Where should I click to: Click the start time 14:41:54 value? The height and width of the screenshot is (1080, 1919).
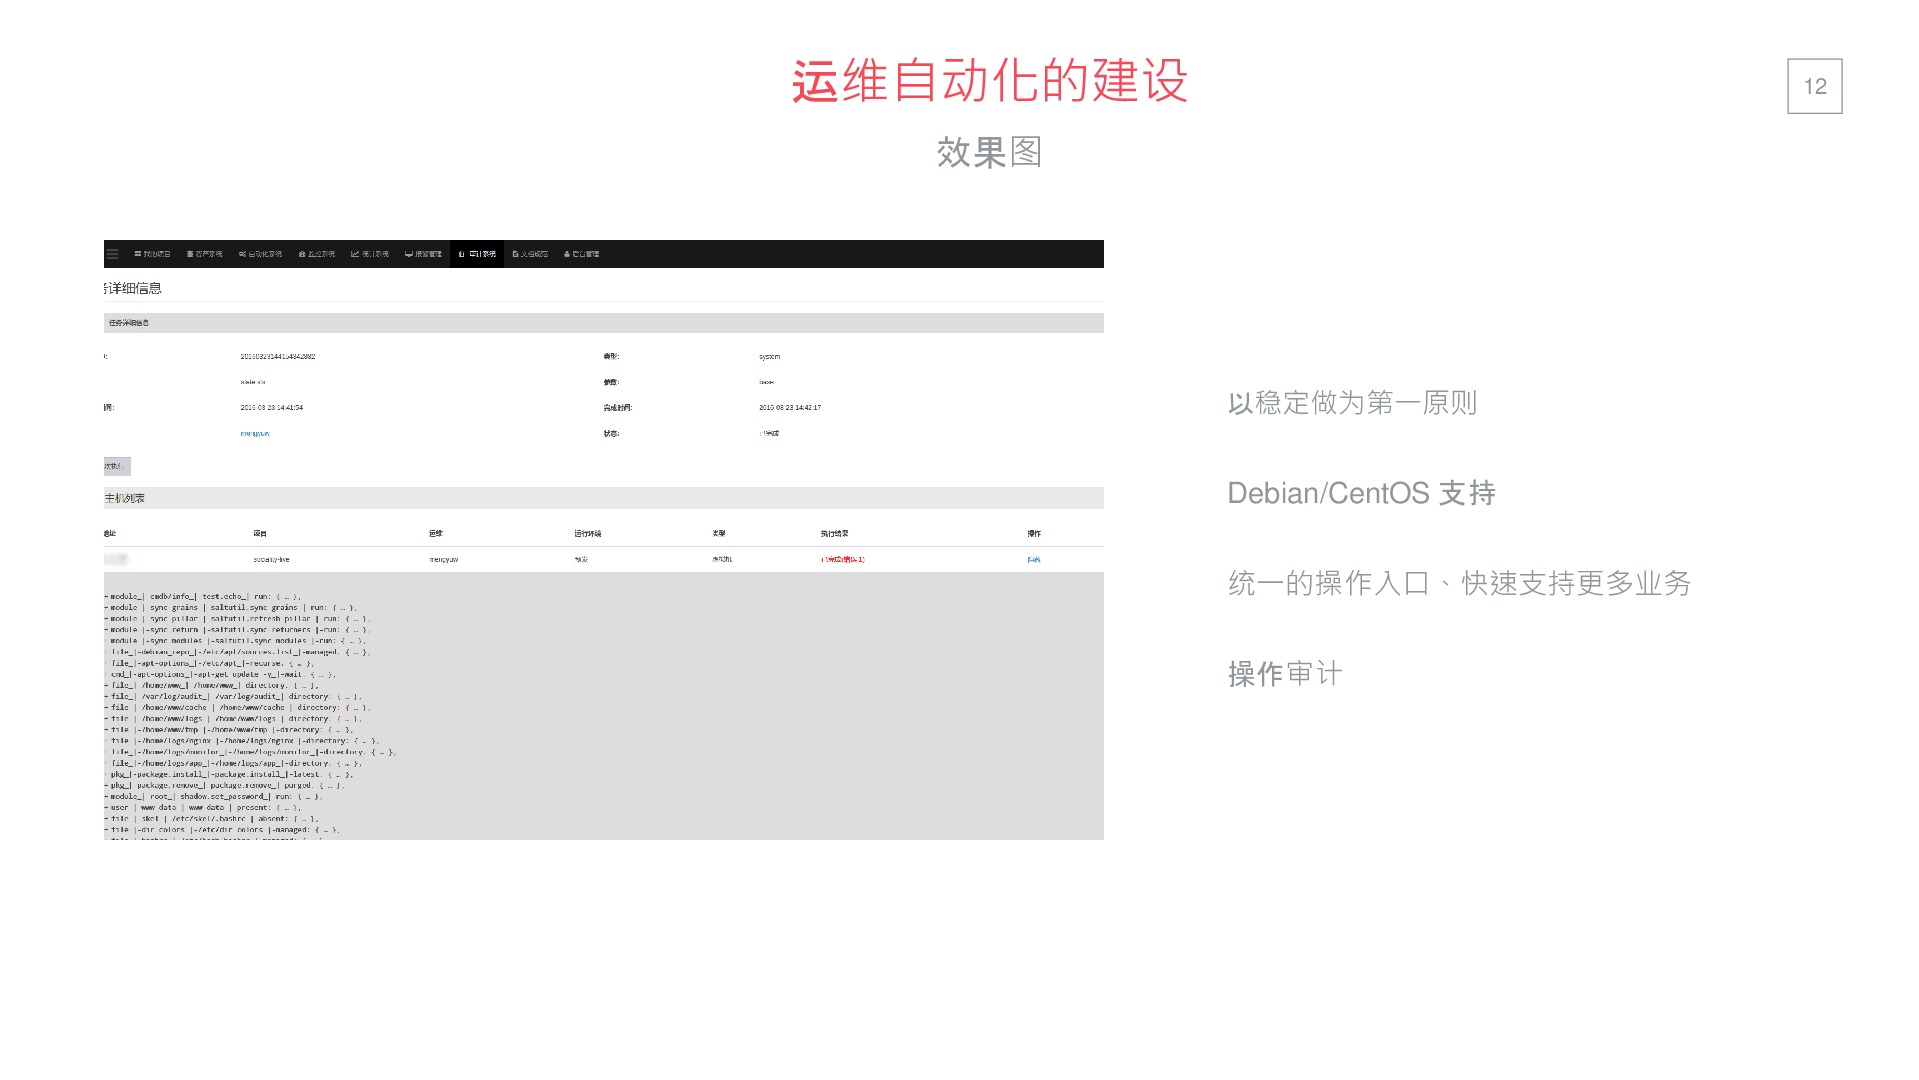tap(272, 408)
